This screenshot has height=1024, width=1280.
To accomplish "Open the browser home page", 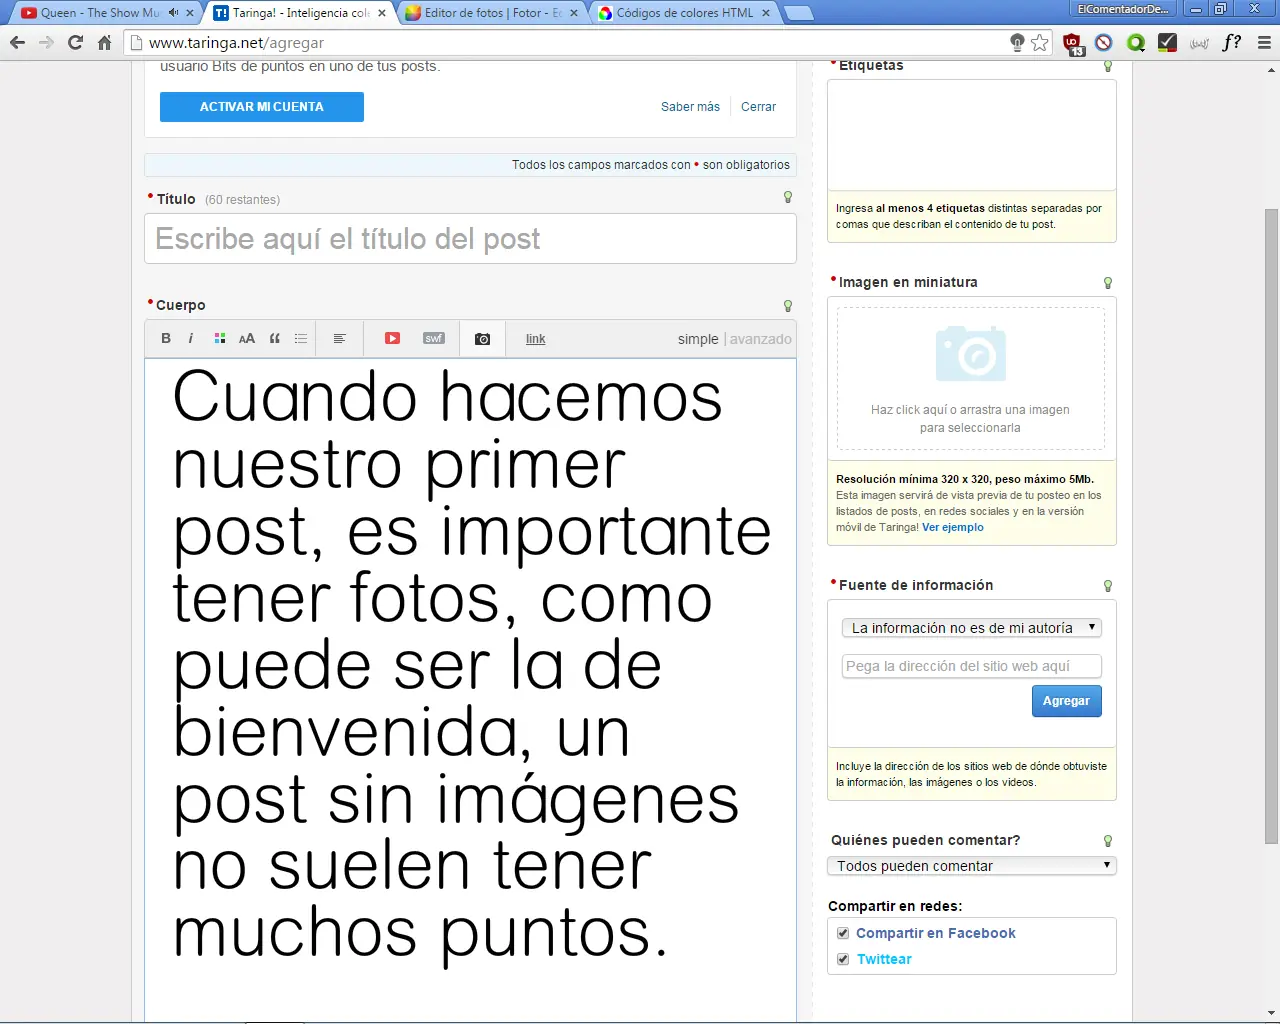I will [104, 43].
